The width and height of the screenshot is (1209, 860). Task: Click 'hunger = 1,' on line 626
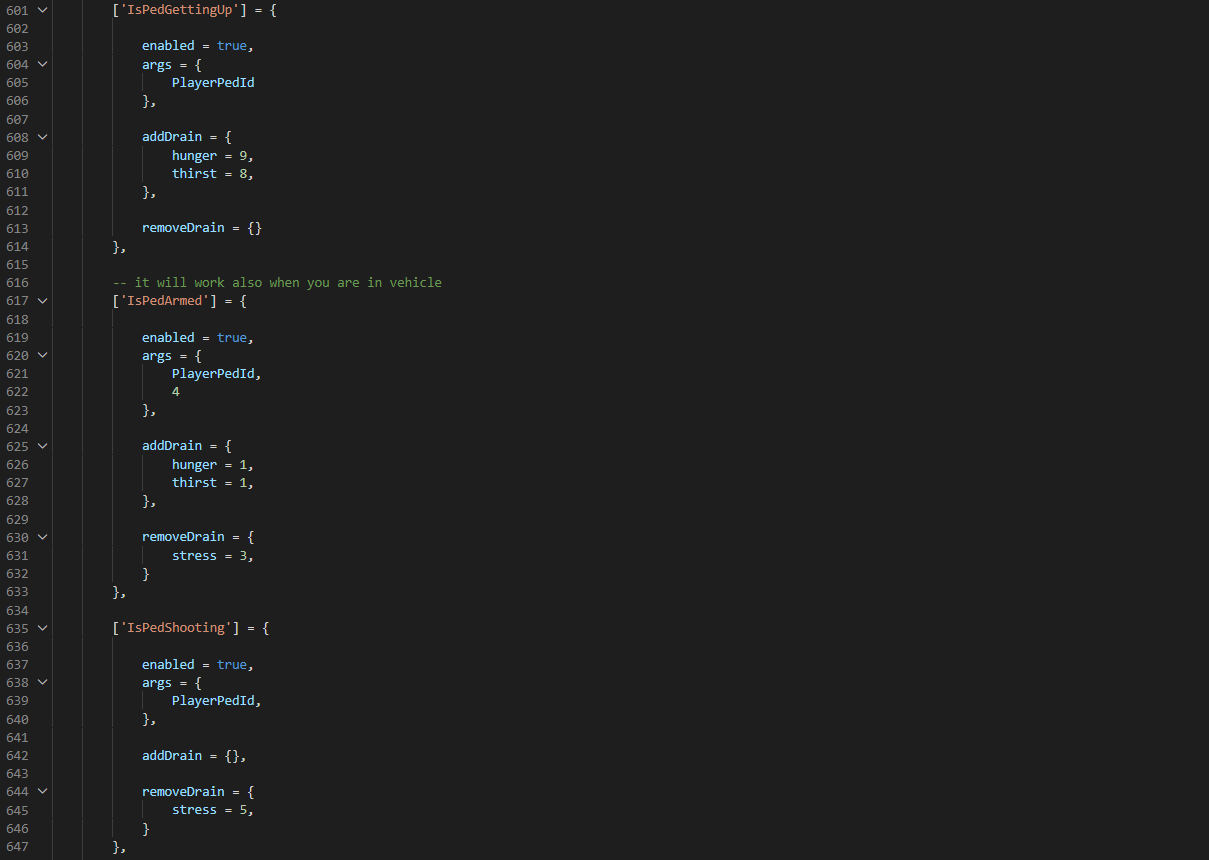point(213,464)
